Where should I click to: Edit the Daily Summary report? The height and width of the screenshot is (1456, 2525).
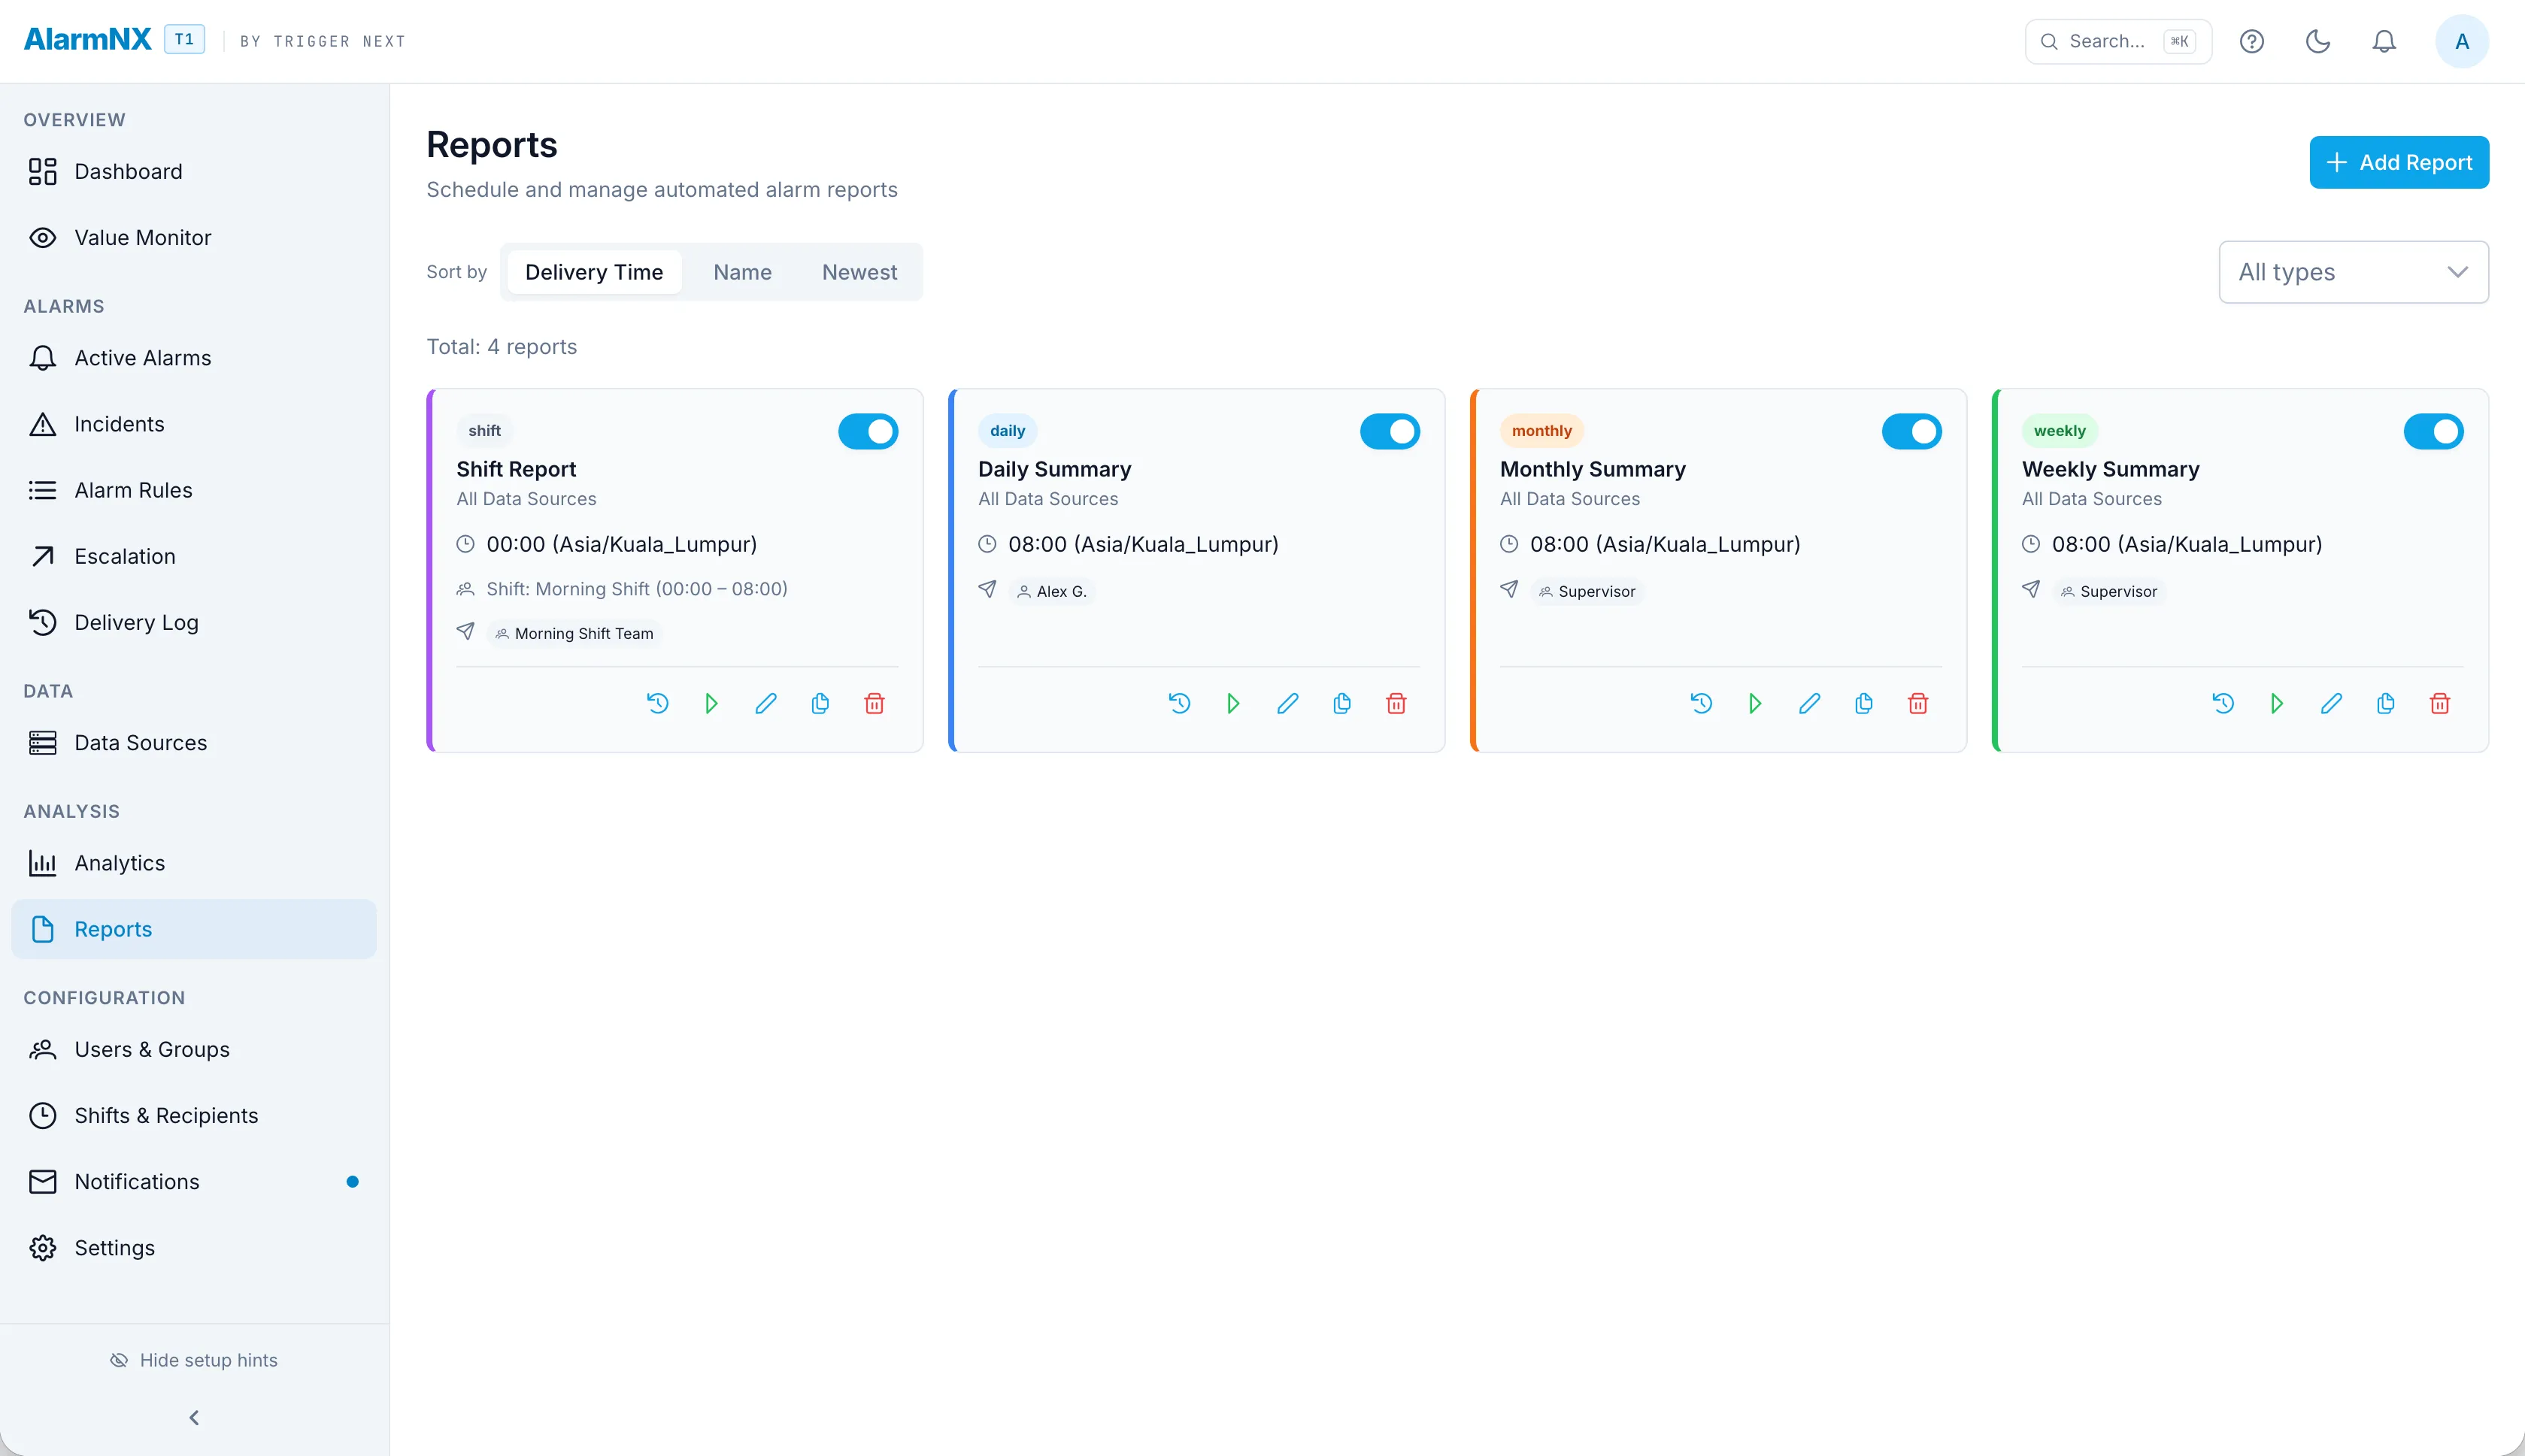(1288, 704)
